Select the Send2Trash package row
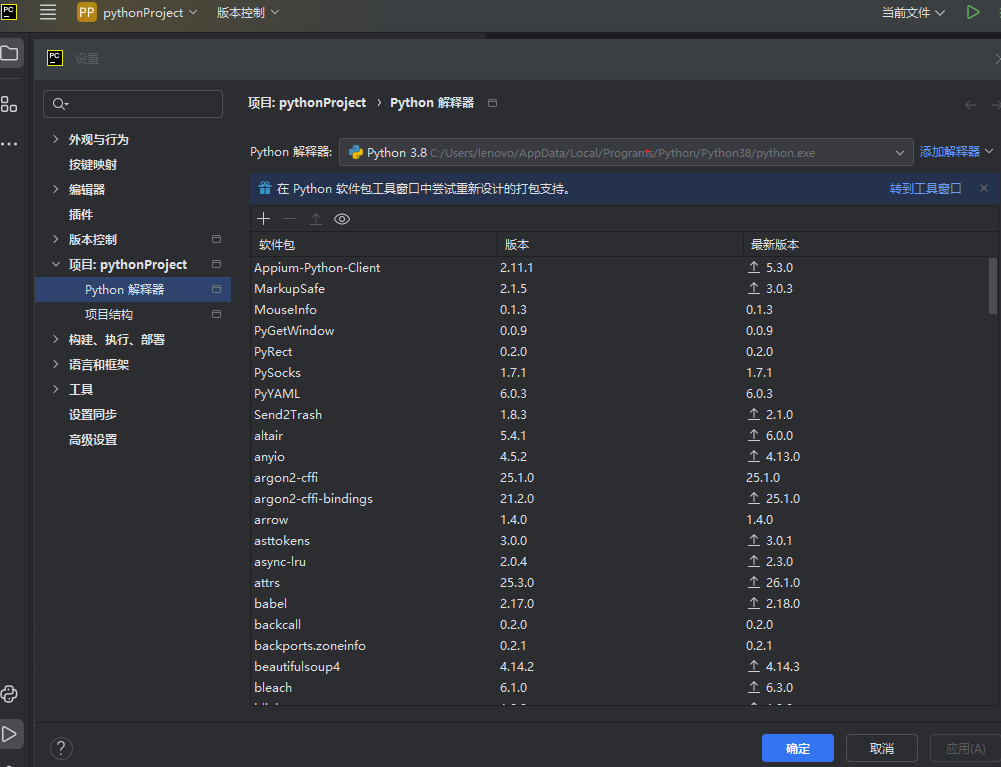1001x767 pixels. pyautogui.click(x=619, y=414)
